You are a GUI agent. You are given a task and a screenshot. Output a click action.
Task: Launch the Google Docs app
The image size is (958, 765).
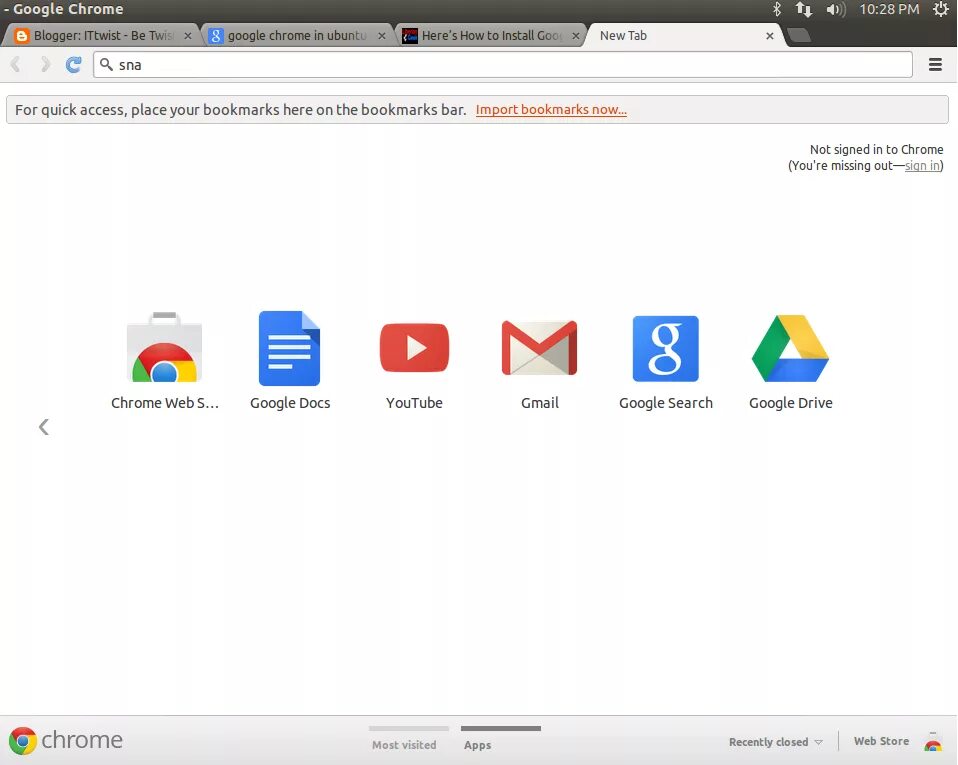290,348
